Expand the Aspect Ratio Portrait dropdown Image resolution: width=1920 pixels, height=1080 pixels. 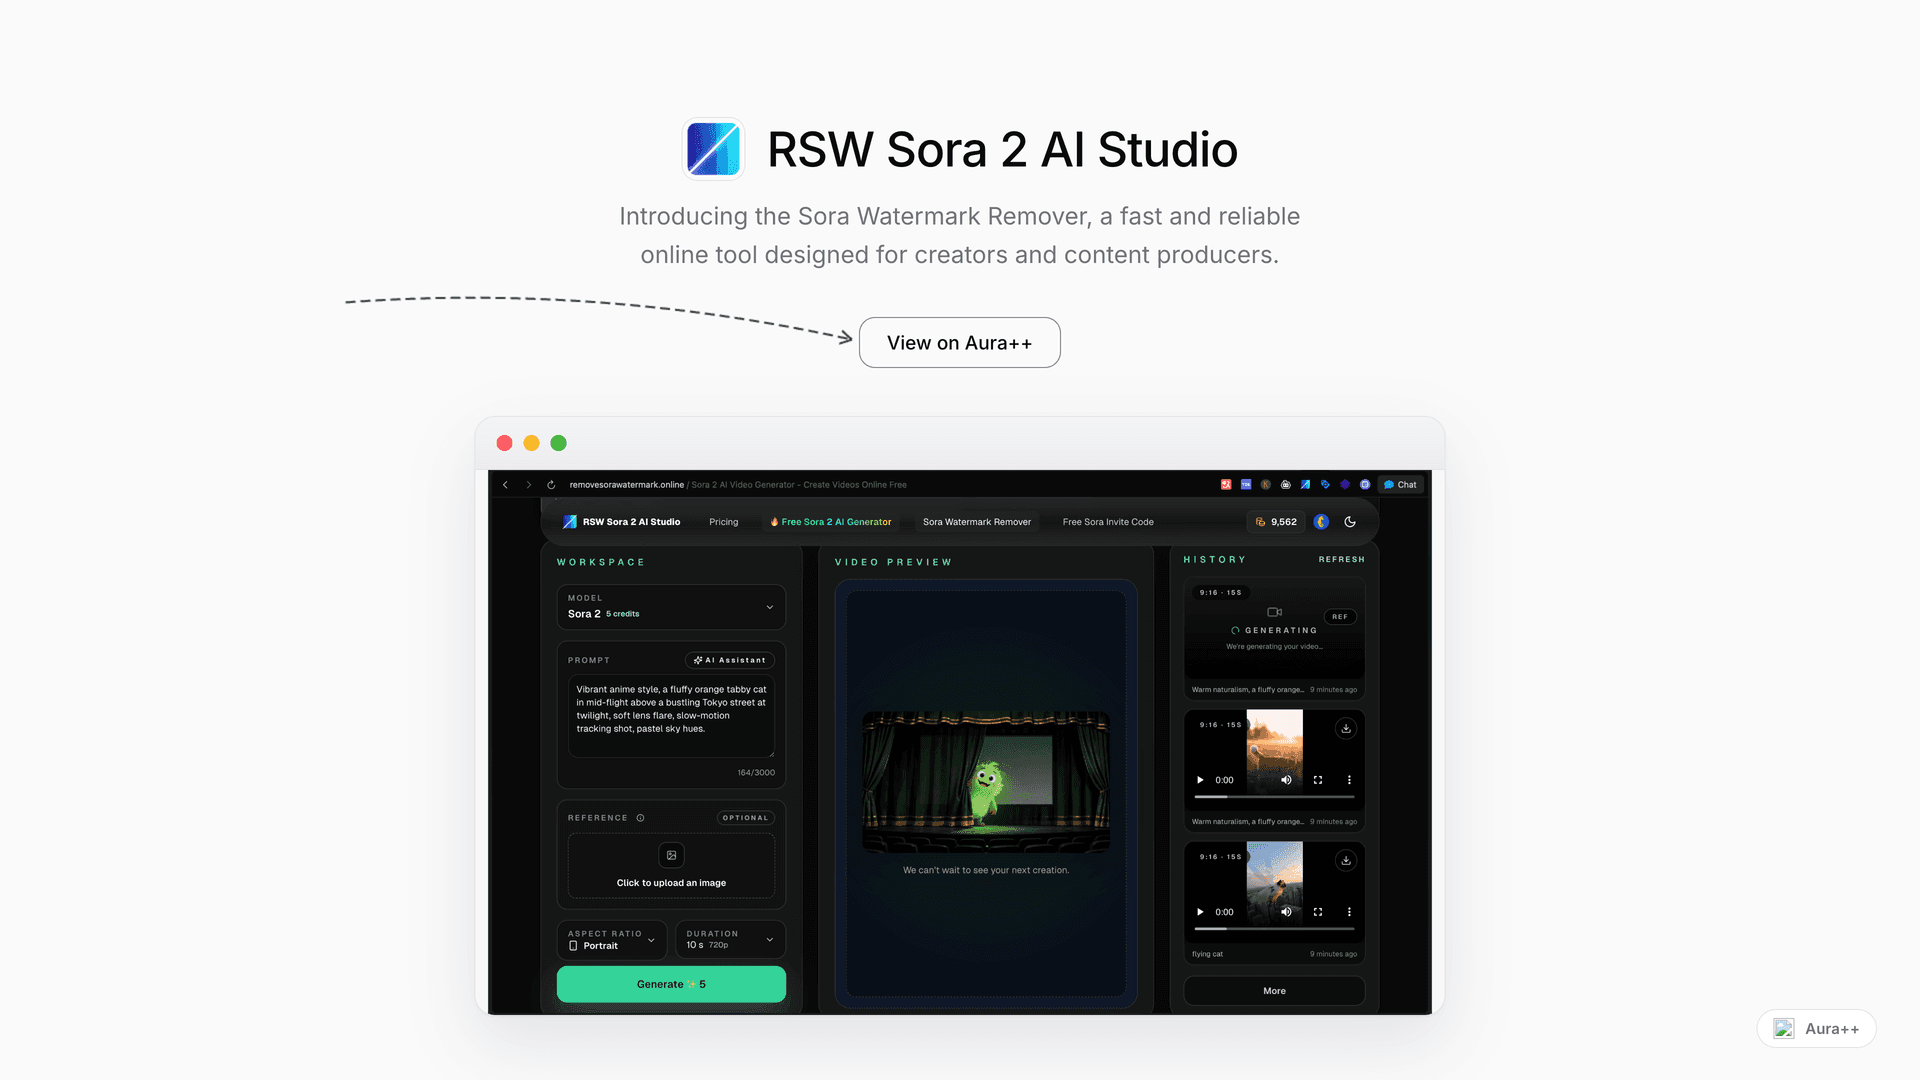(611, 940)
